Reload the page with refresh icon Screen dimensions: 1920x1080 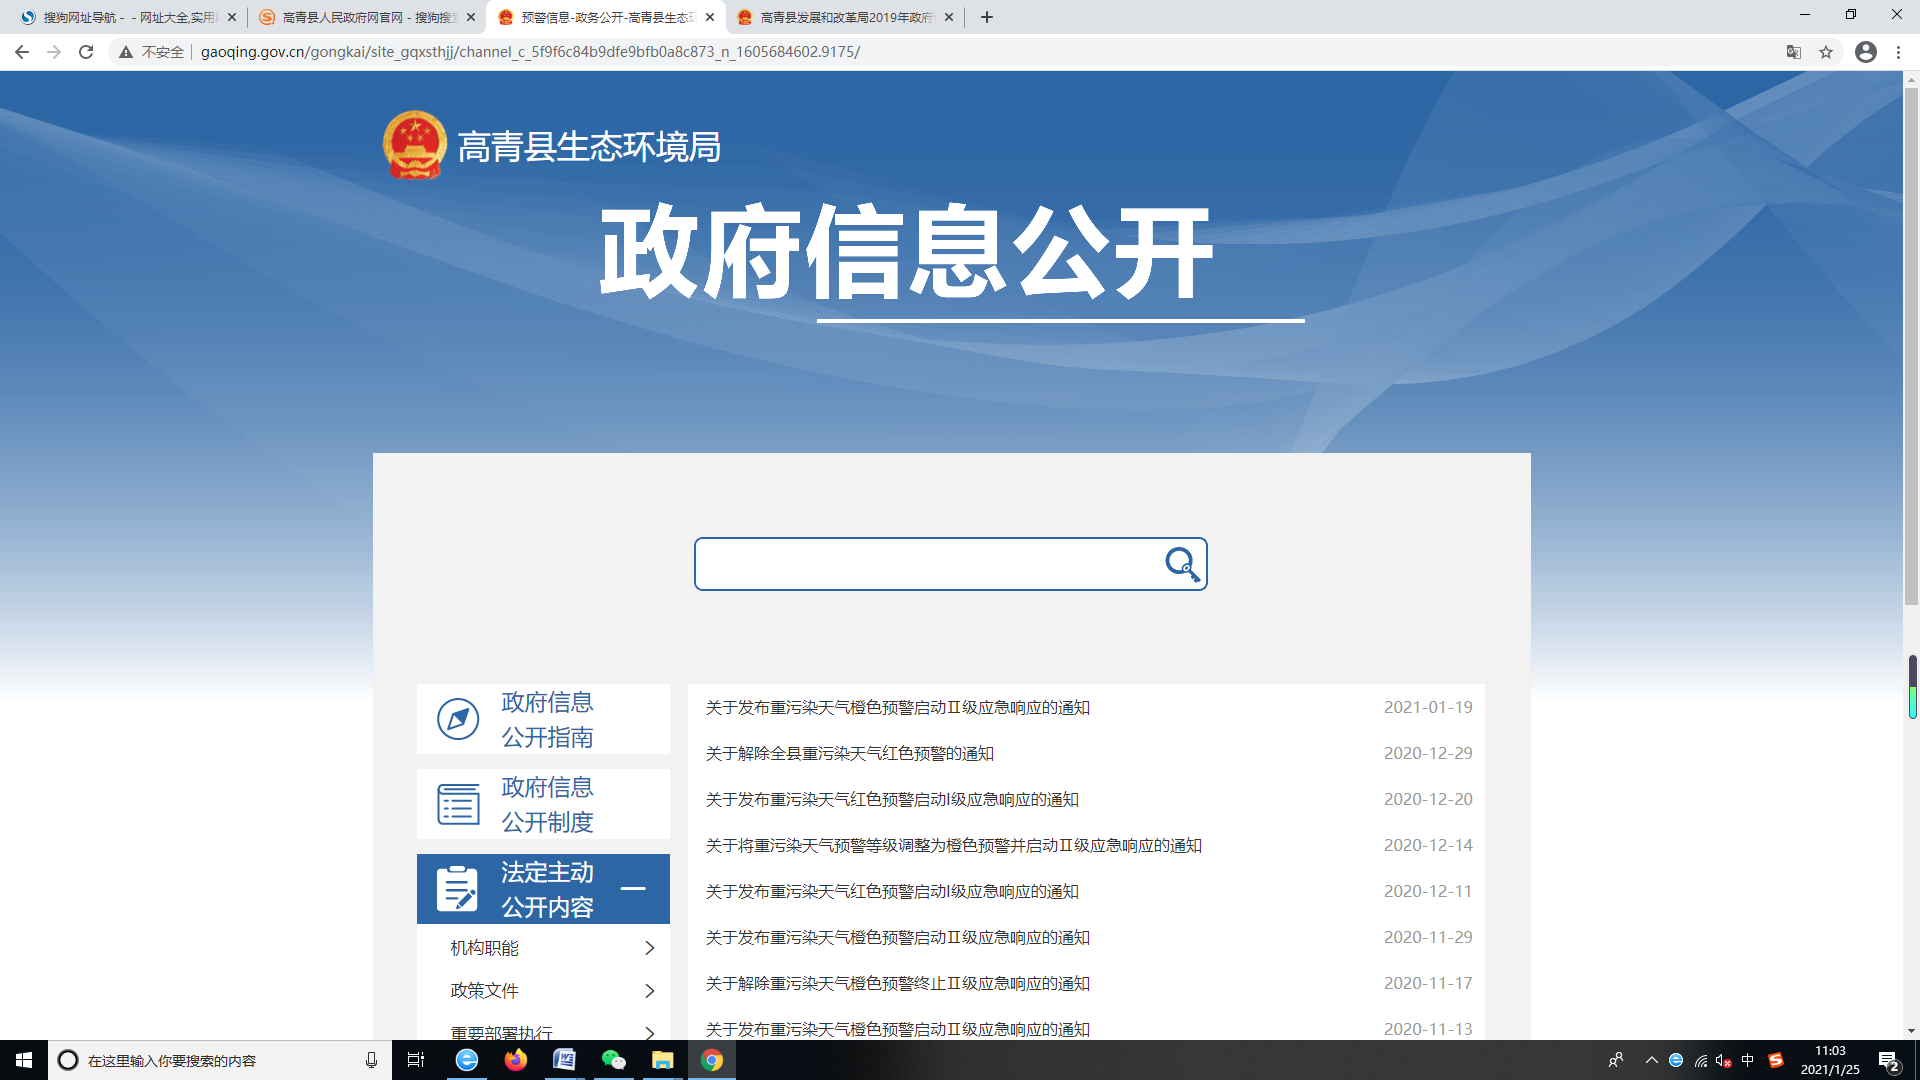tap(86, 52)
